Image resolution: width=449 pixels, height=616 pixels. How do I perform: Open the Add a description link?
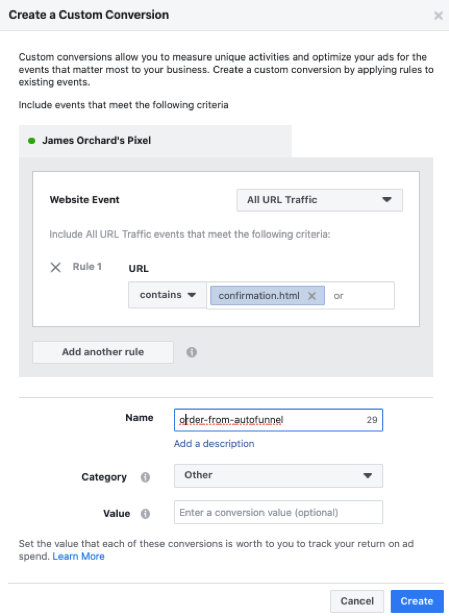click(214, 444)
